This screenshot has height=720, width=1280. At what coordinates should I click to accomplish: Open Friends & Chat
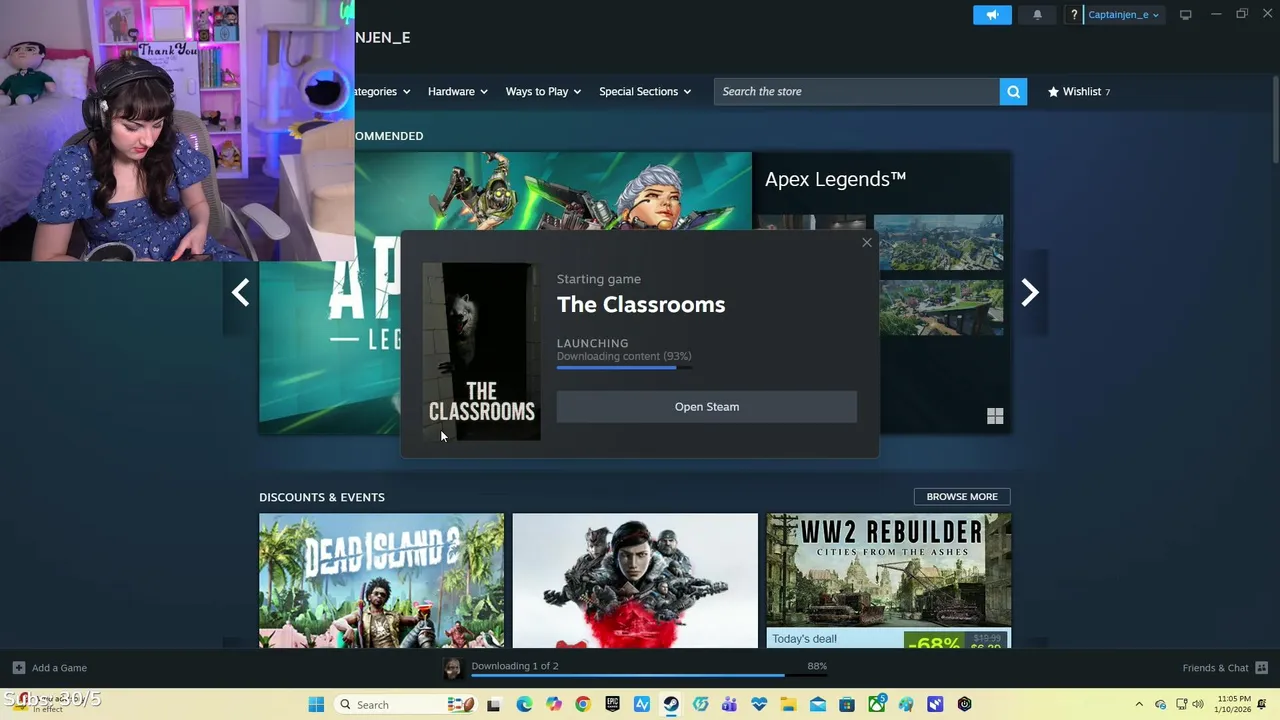click(x=1225, y=668)
